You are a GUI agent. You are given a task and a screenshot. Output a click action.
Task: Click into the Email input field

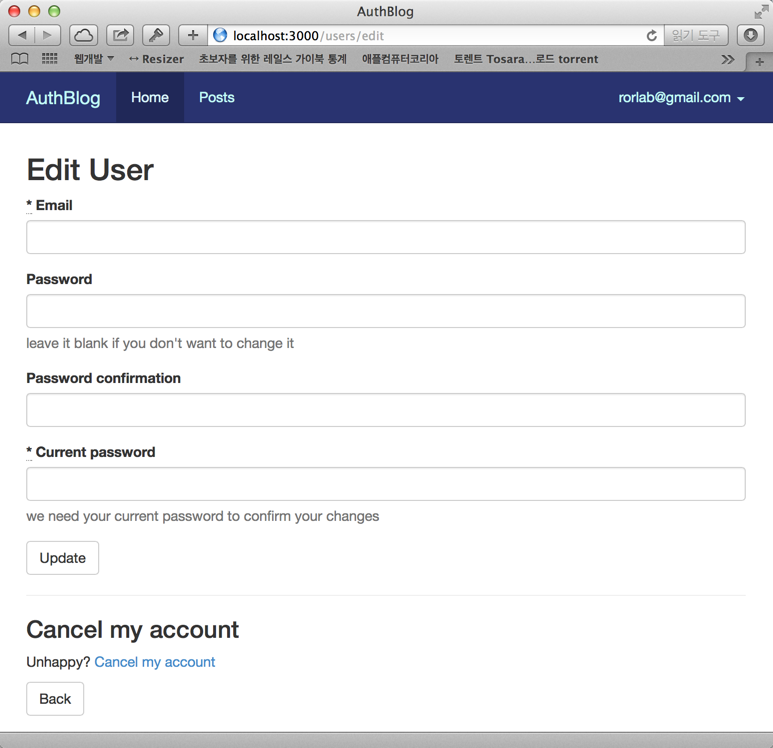[x=385, y=237]
